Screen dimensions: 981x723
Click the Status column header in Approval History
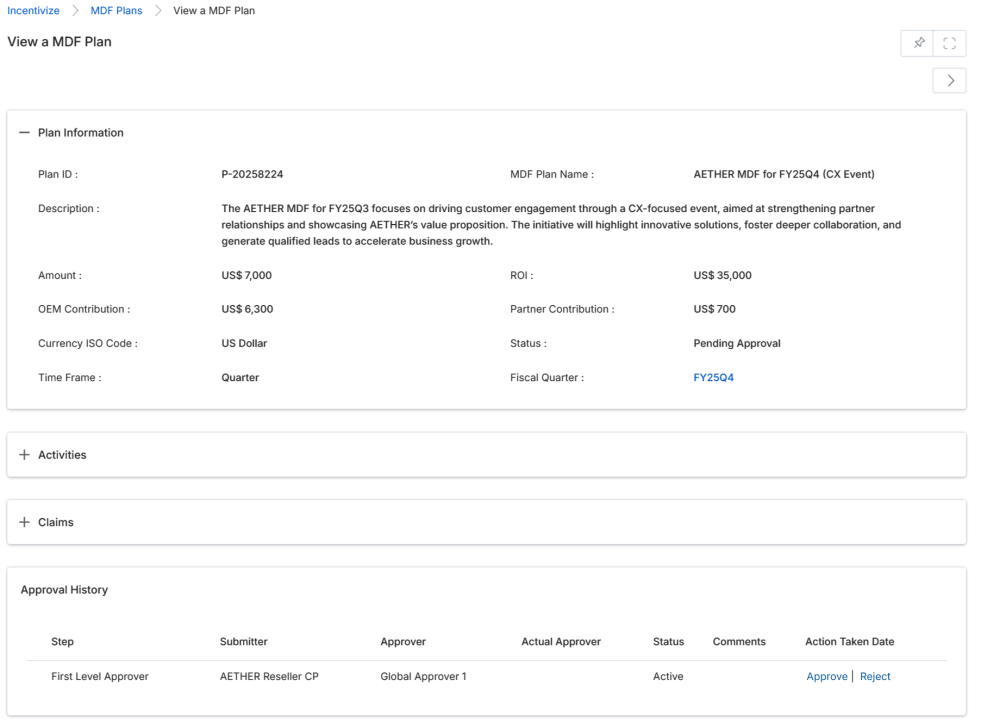[x=668, y=642]
